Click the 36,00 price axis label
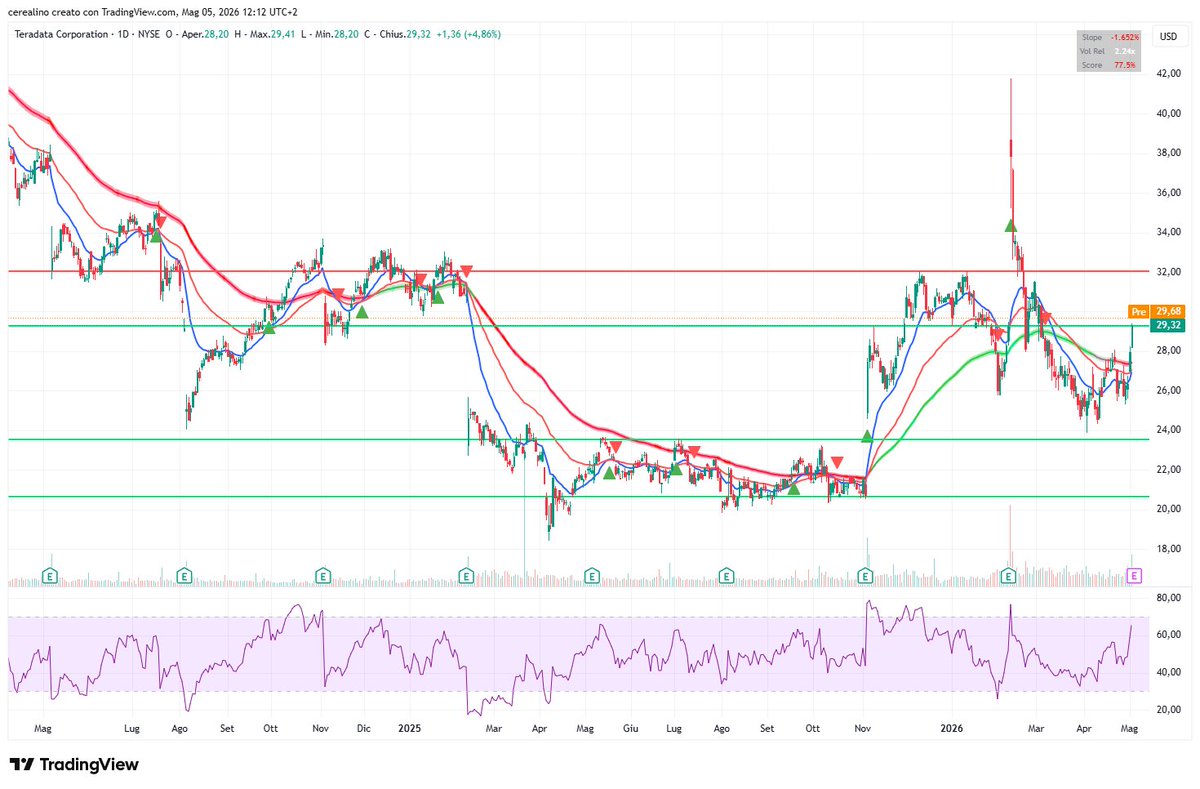Viewport: 1200px width, 789px height. pyautogui.click(x=1168, y=193)
